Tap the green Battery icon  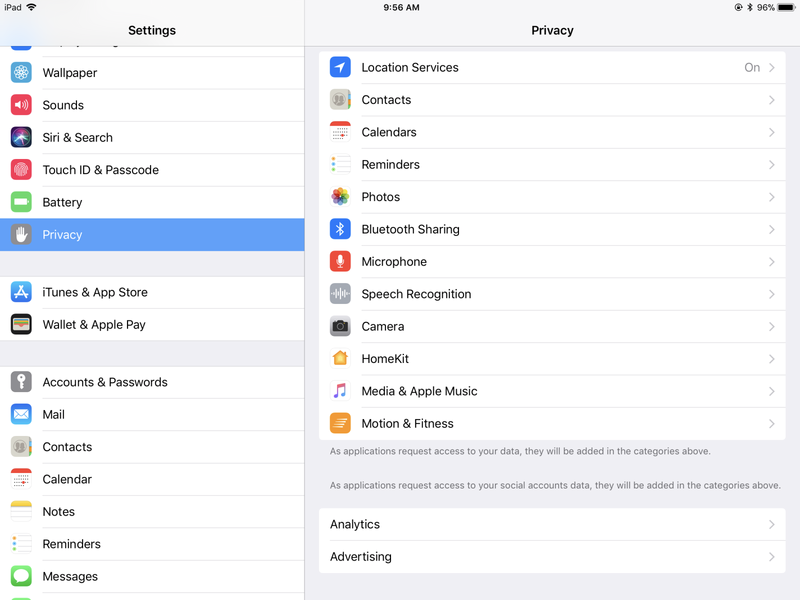[x=21, y=202]
